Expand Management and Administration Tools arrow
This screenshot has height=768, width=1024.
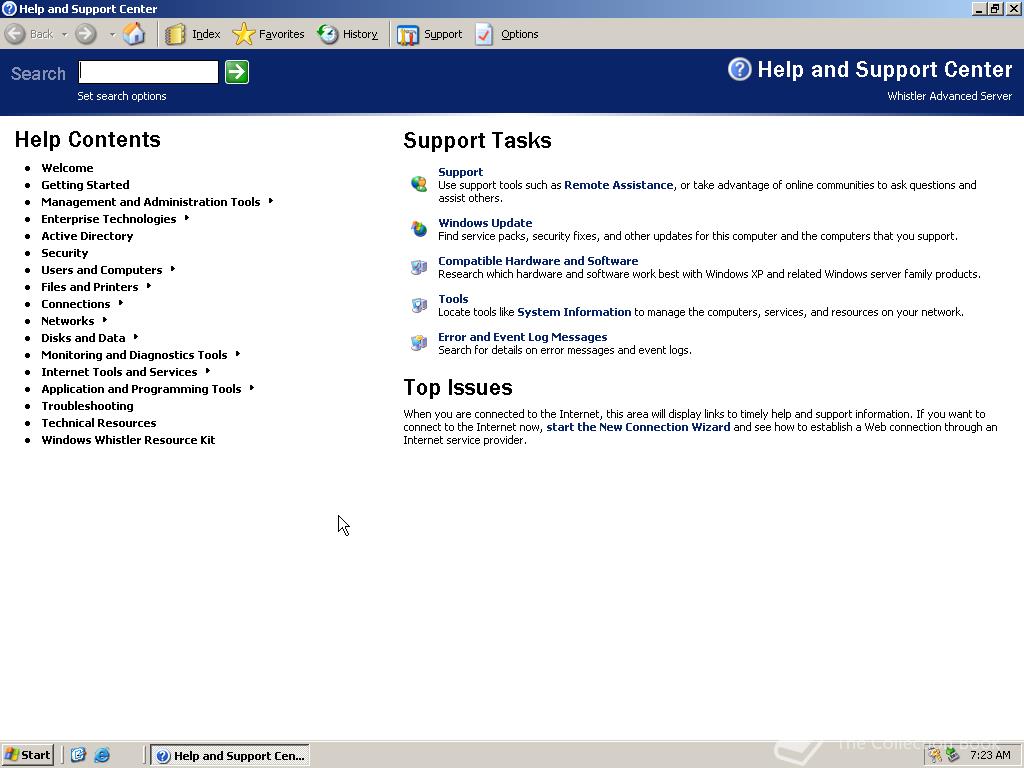(270, 201)
